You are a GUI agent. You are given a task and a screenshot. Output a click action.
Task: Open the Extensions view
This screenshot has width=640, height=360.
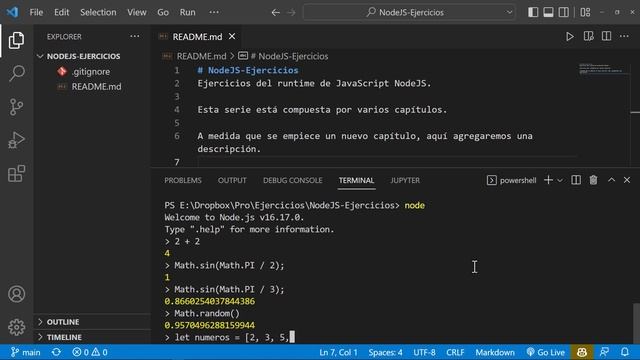click(x=16, y=173)
